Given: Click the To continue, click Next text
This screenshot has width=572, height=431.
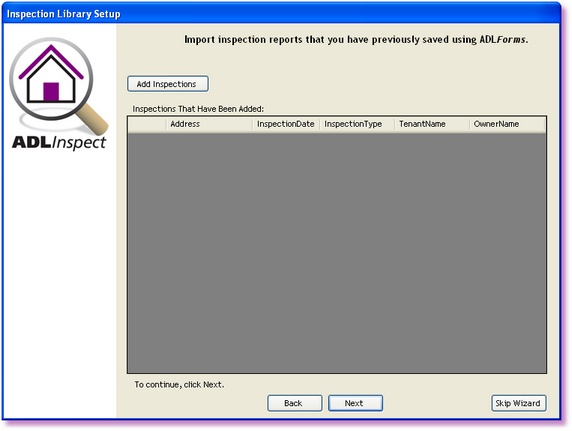Looking at the screenshot, I should tap(179, 385).
